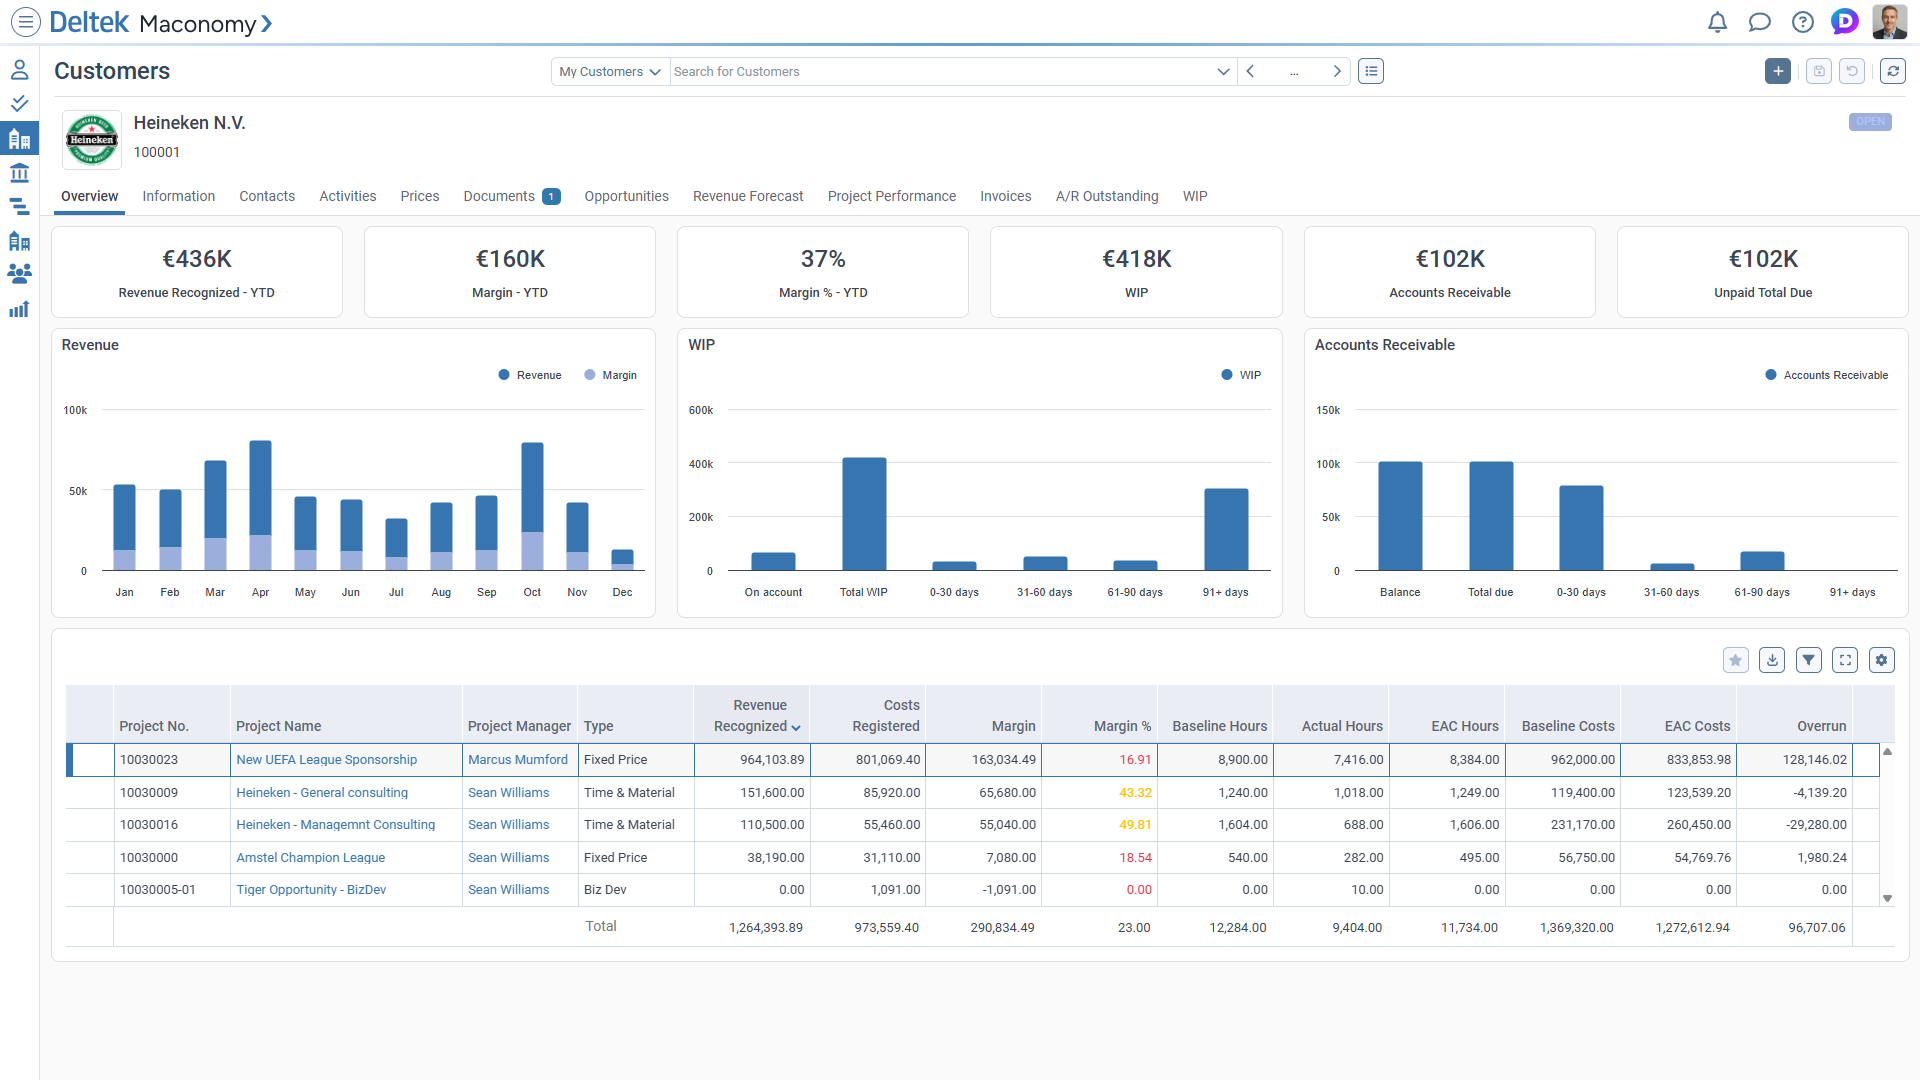The image size is (1920, 1080).
Task: Download table data with export icon
Action: coord(1772,660)
